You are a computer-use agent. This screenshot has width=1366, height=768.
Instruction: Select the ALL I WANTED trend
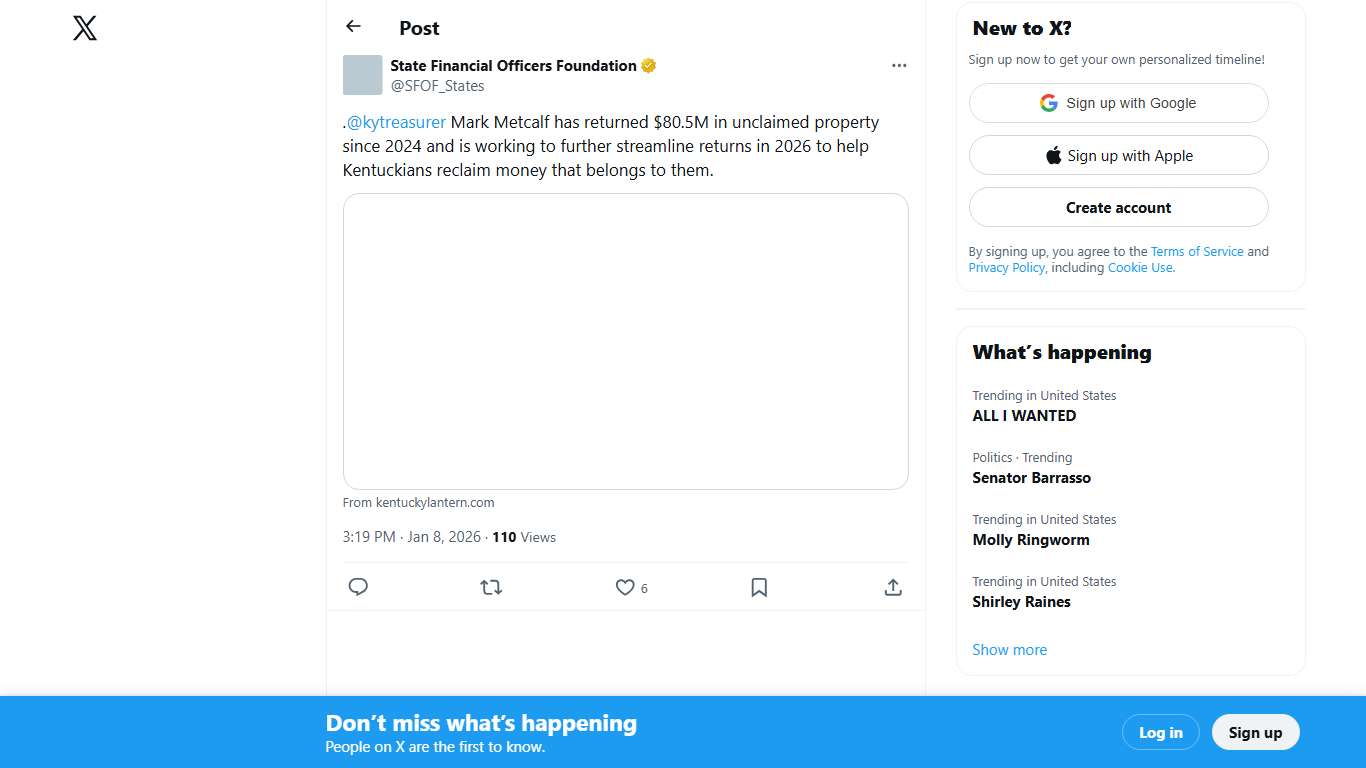pos(1024,416)
